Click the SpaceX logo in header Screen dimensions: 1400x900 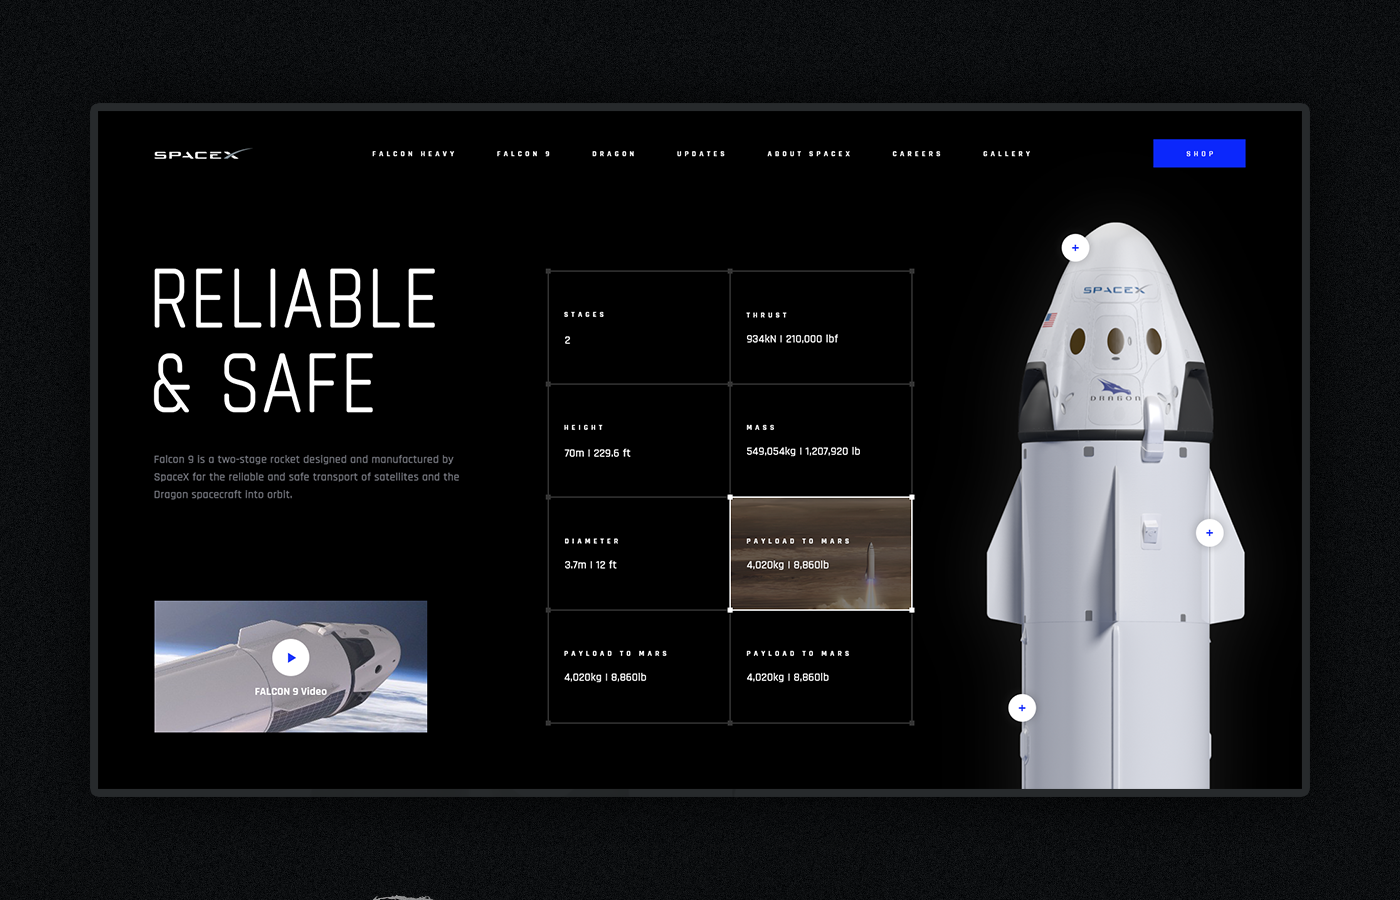point(202,154)
